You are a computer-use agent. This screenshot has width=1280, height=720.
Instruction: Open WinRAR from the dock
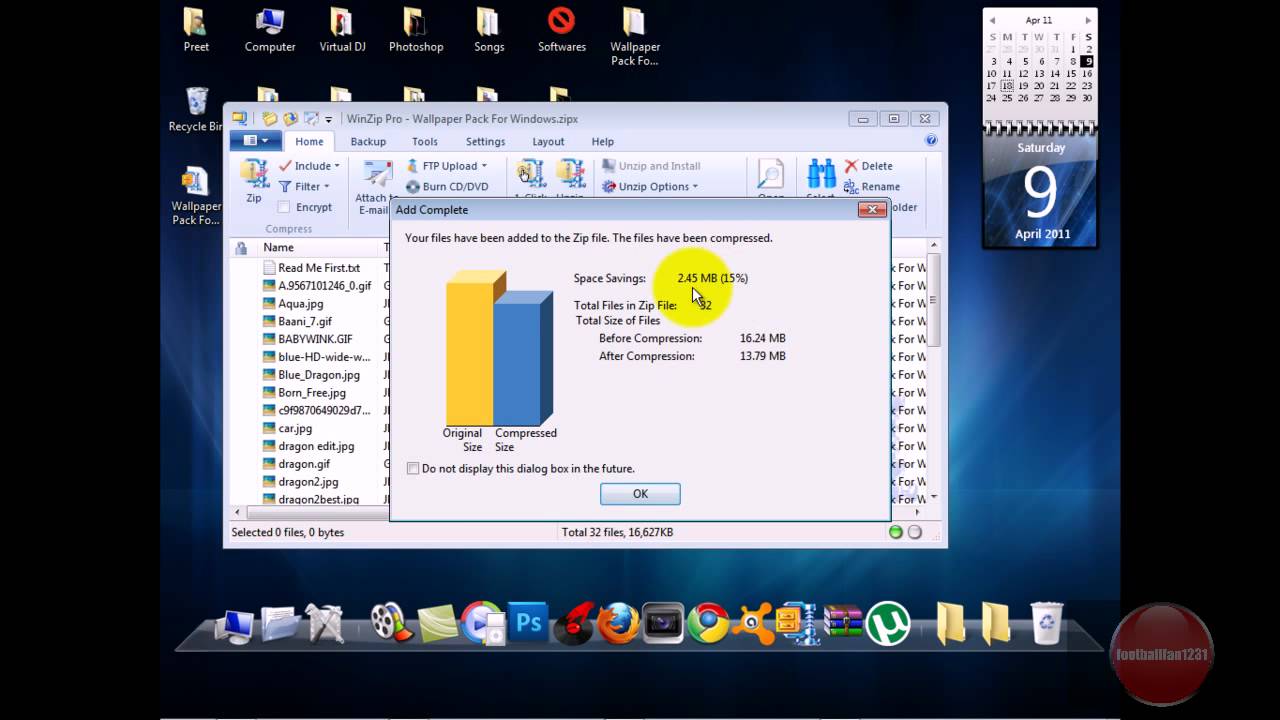pyautogui.click(x=843, y=623)
